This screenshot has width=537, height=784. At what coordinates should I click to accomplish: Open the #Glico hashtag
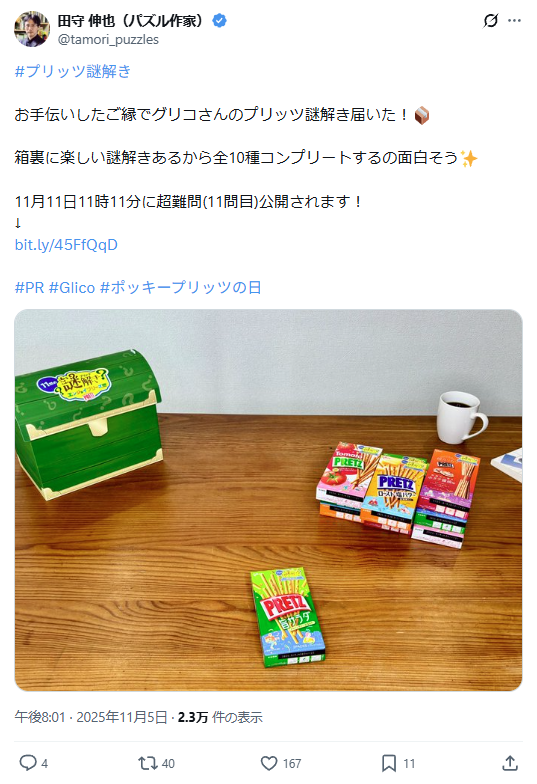pos(72,288)
